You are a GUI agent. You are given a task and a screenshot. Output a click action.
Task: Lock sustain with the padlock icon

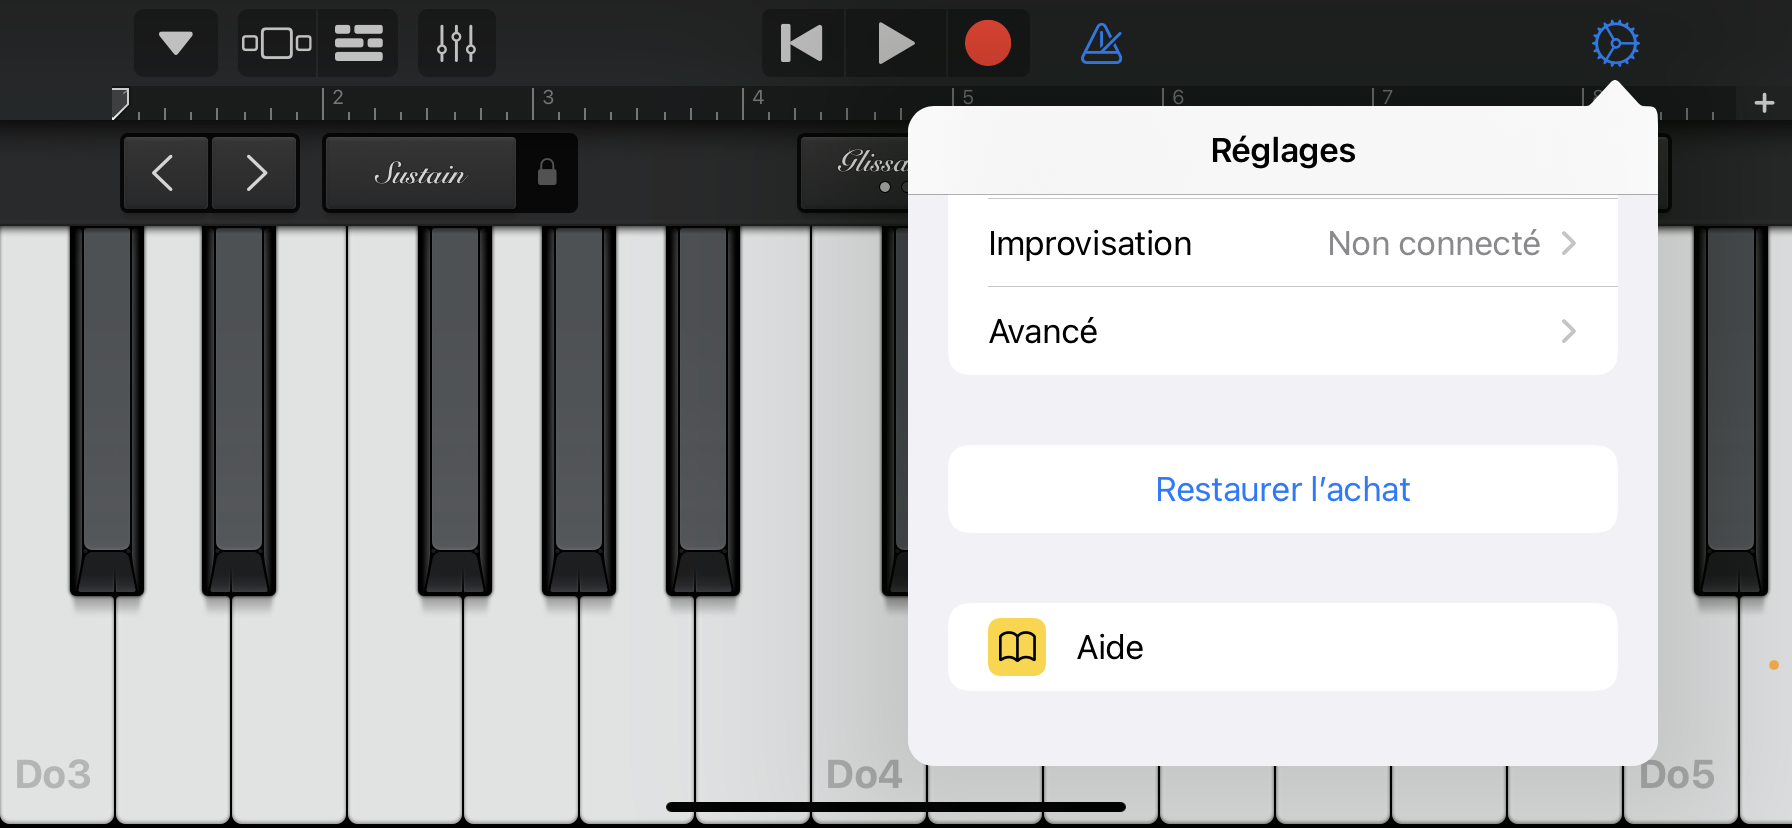pos(547,173)
